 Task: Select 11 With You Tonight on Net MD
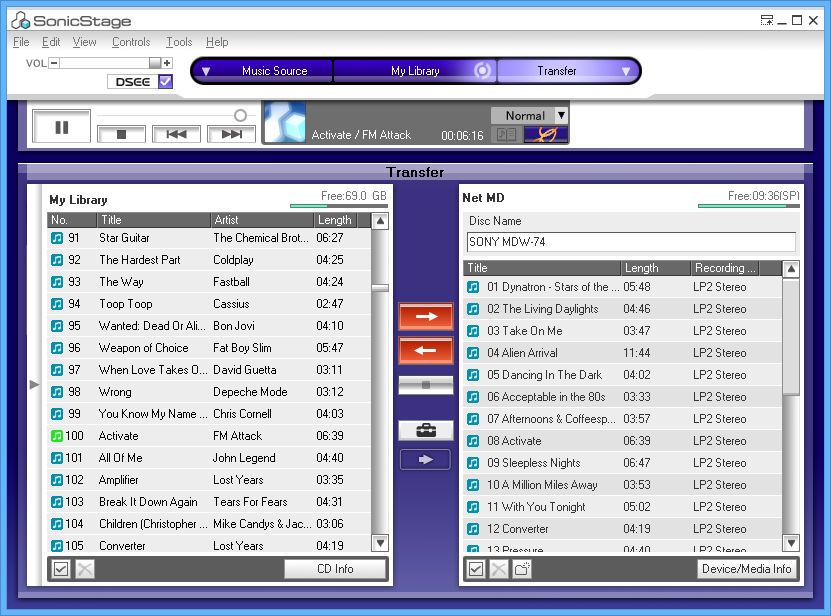623,507
